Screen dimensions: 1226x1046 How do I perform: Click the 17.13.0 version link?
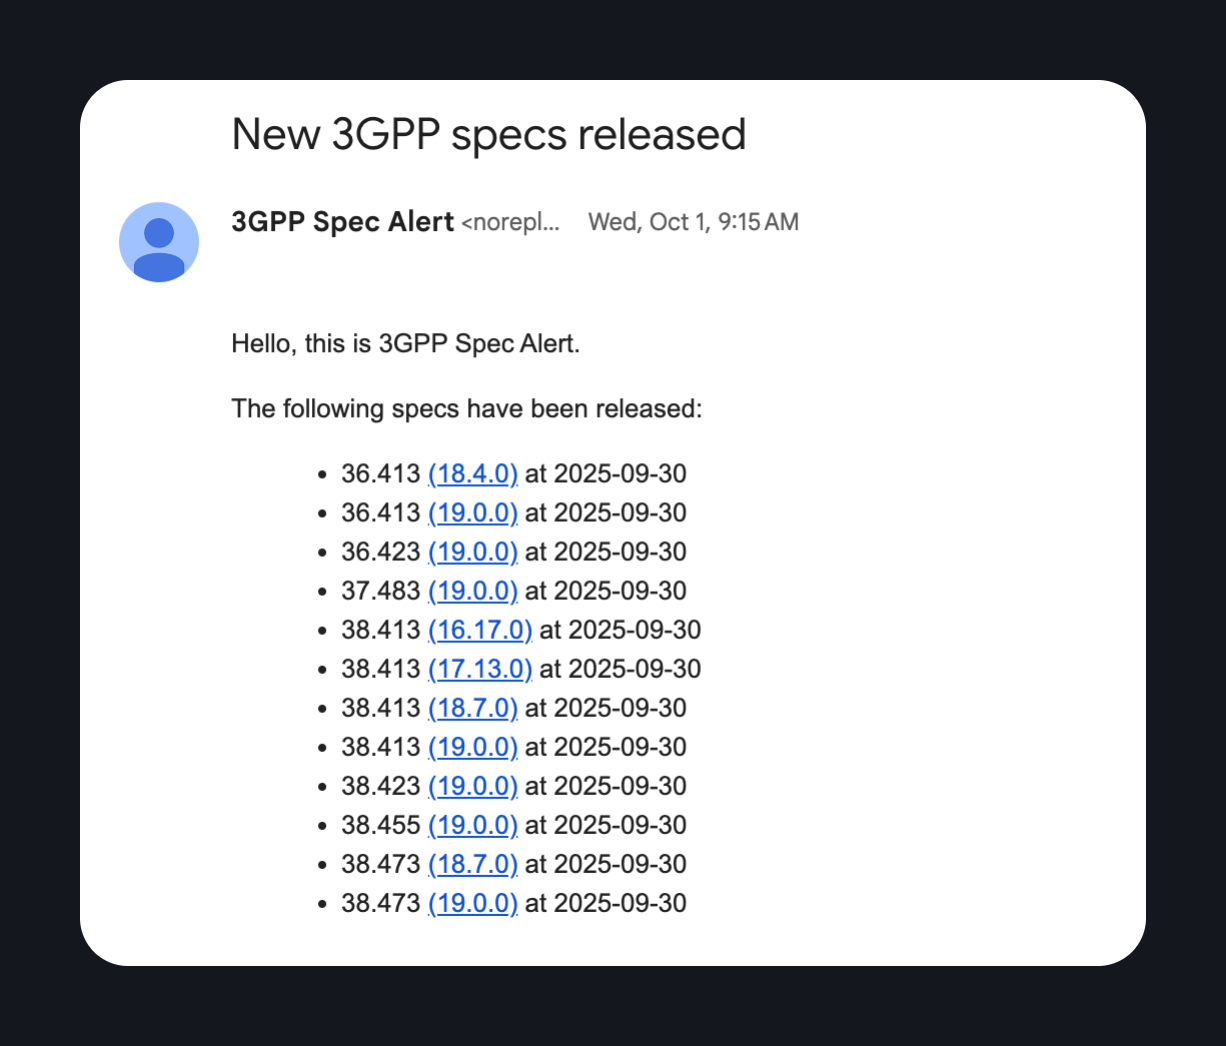(x=480, y=669)
